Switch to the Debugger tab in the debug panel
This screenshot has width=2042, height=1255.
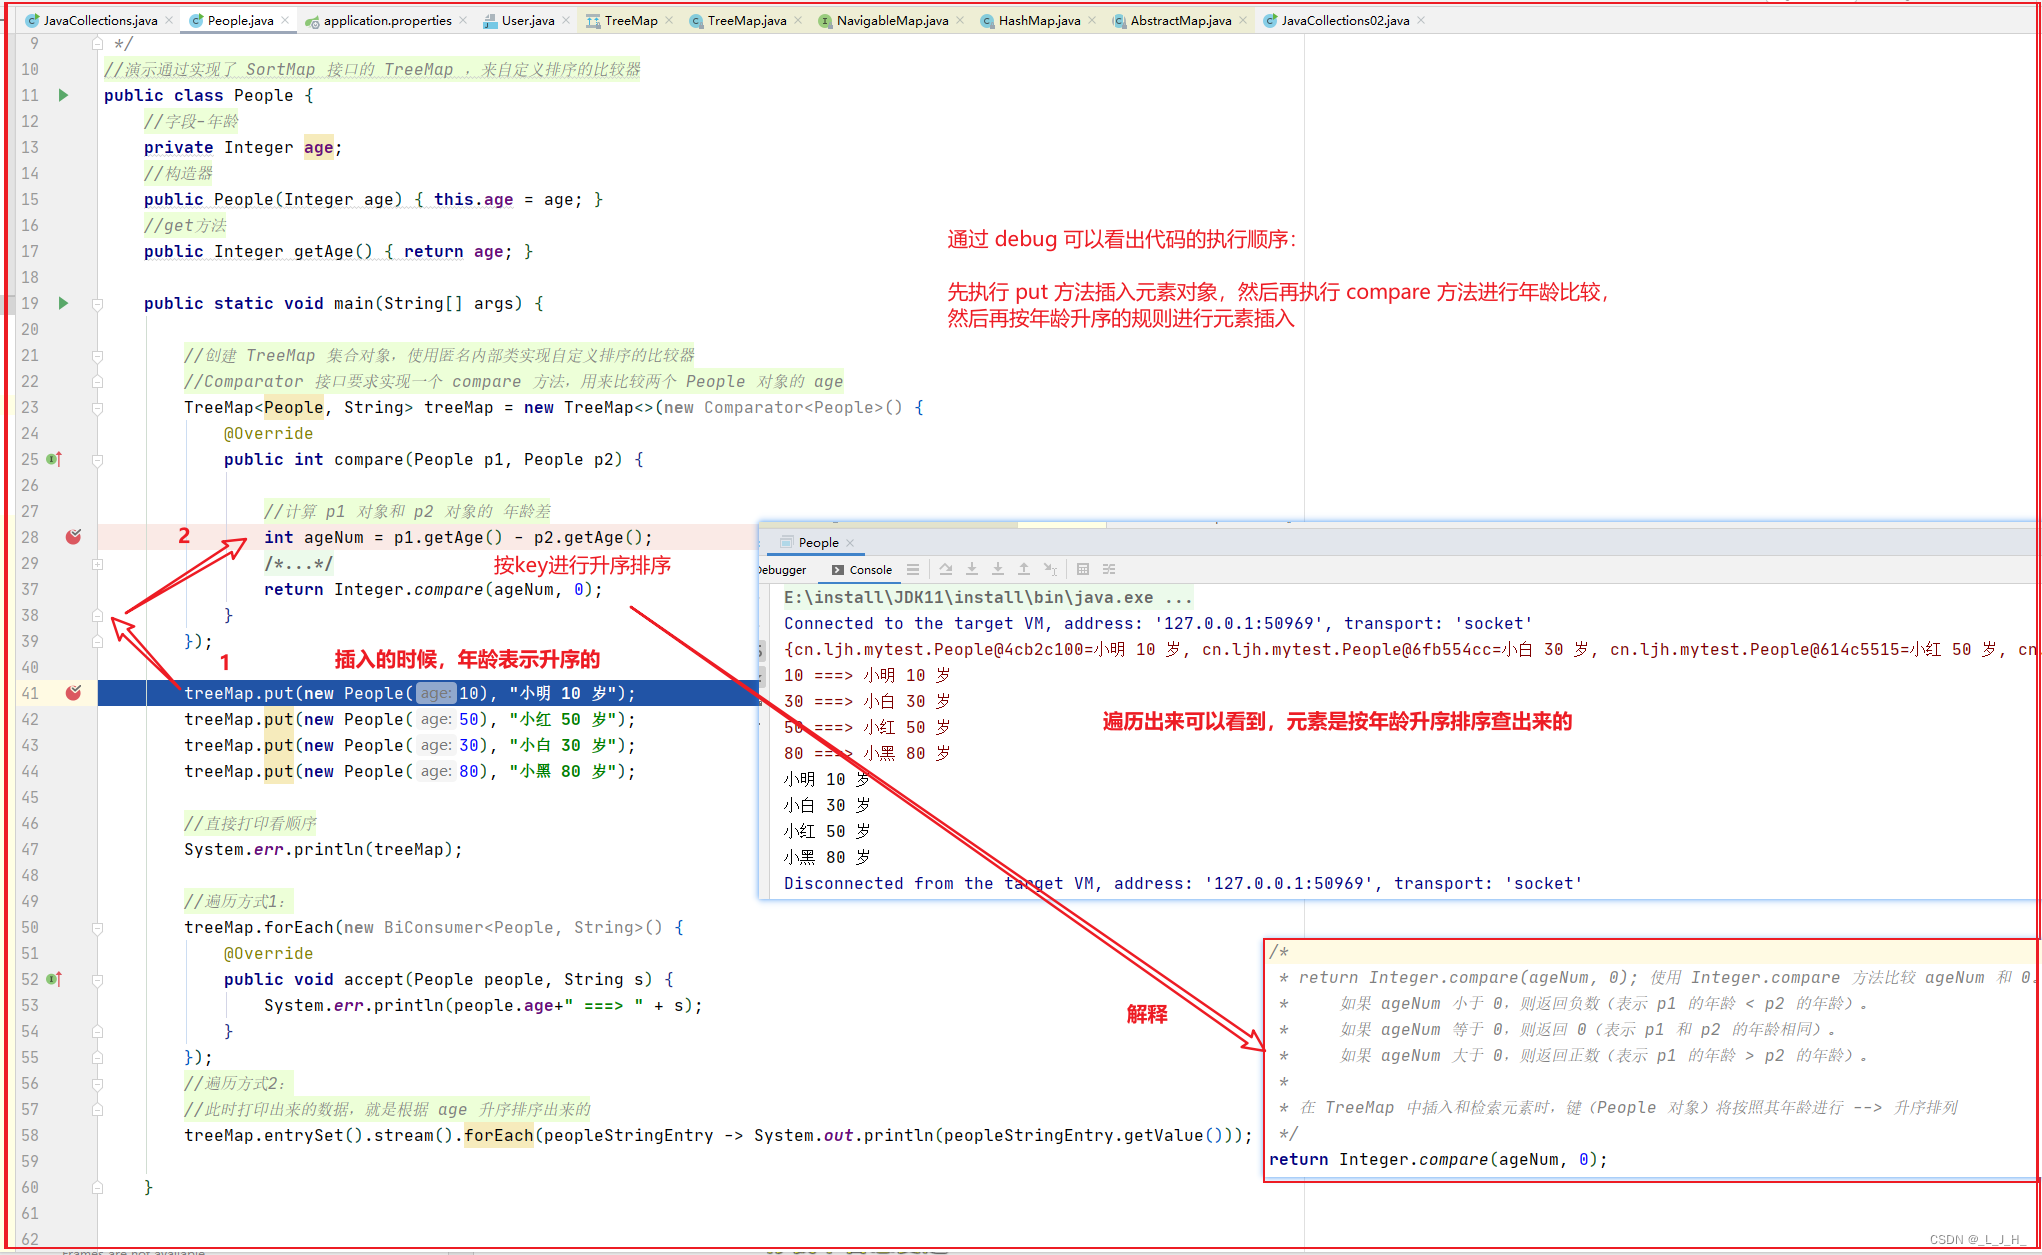pyautogui.click(x=782, y=570)
